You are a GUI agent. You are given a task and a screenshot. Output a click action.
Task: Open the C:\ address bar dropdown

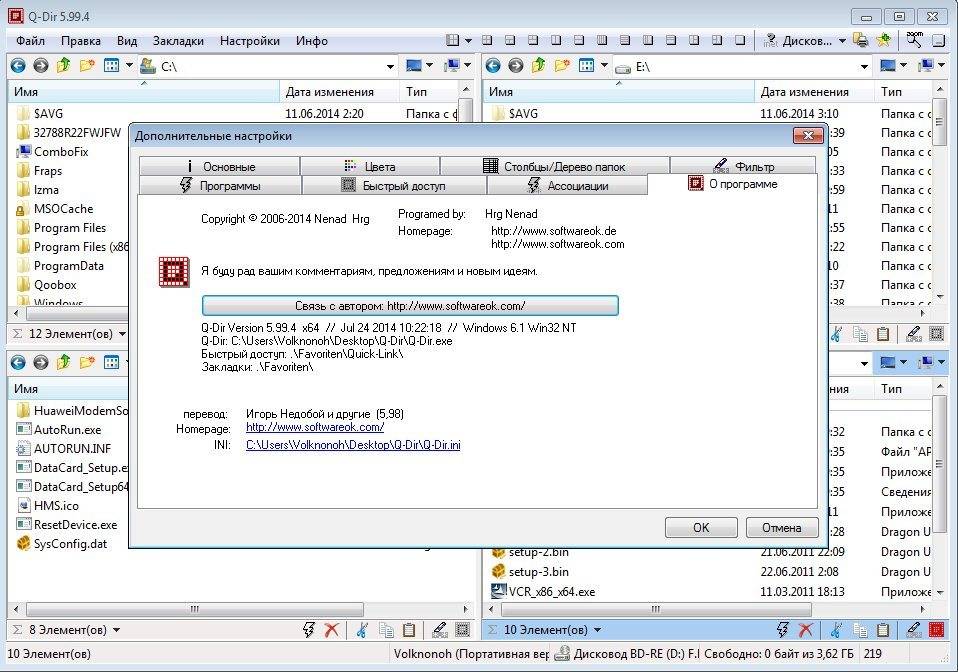(393, 66)
